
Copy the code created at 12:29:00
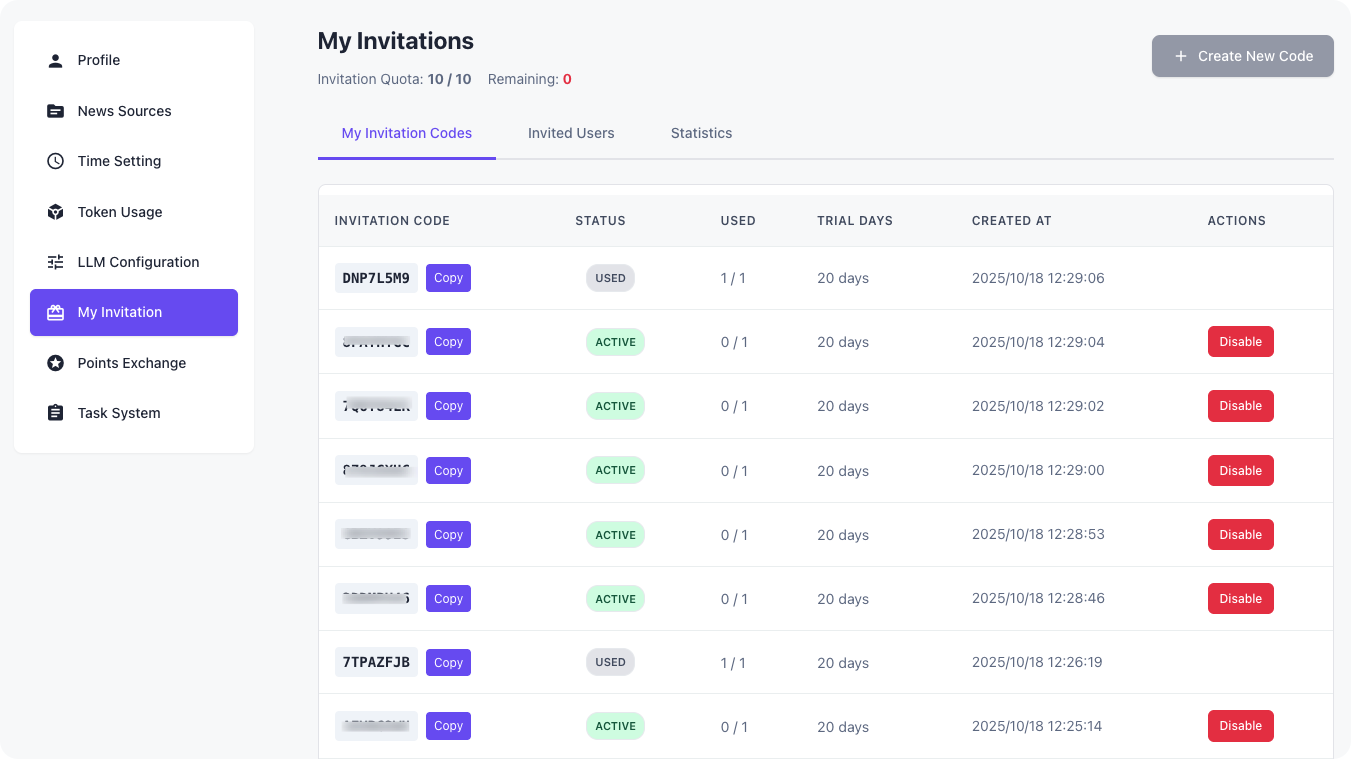[x=448, y=470]
